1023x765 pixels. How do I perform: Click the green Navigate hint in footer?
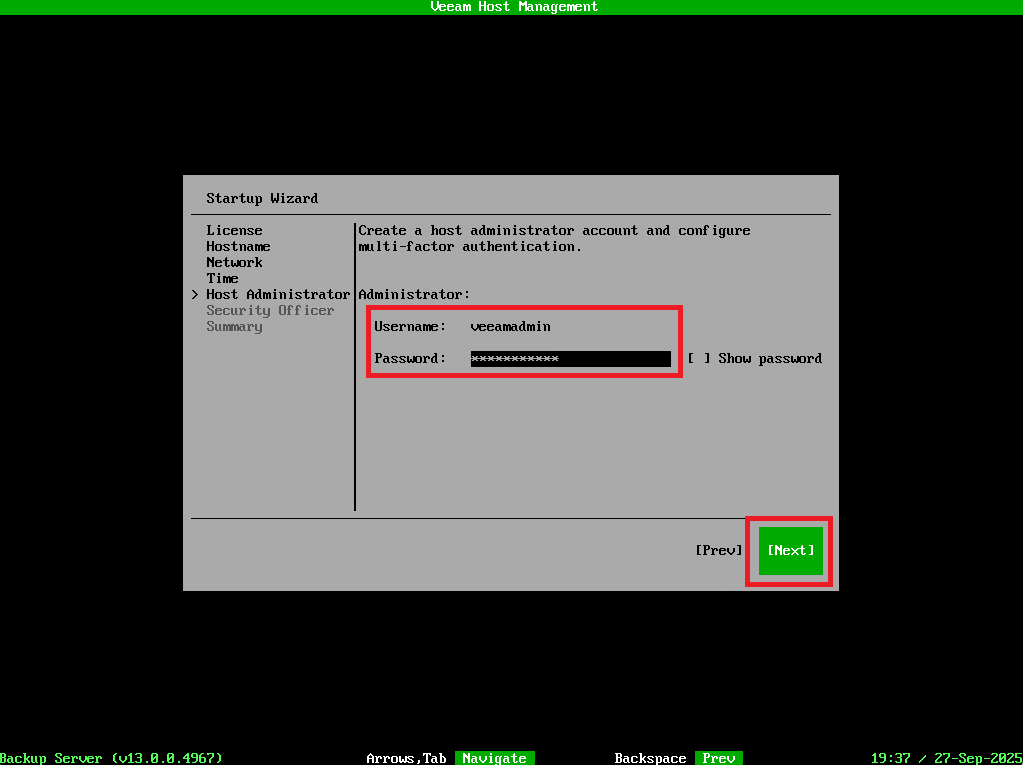[x=494, y=758]
